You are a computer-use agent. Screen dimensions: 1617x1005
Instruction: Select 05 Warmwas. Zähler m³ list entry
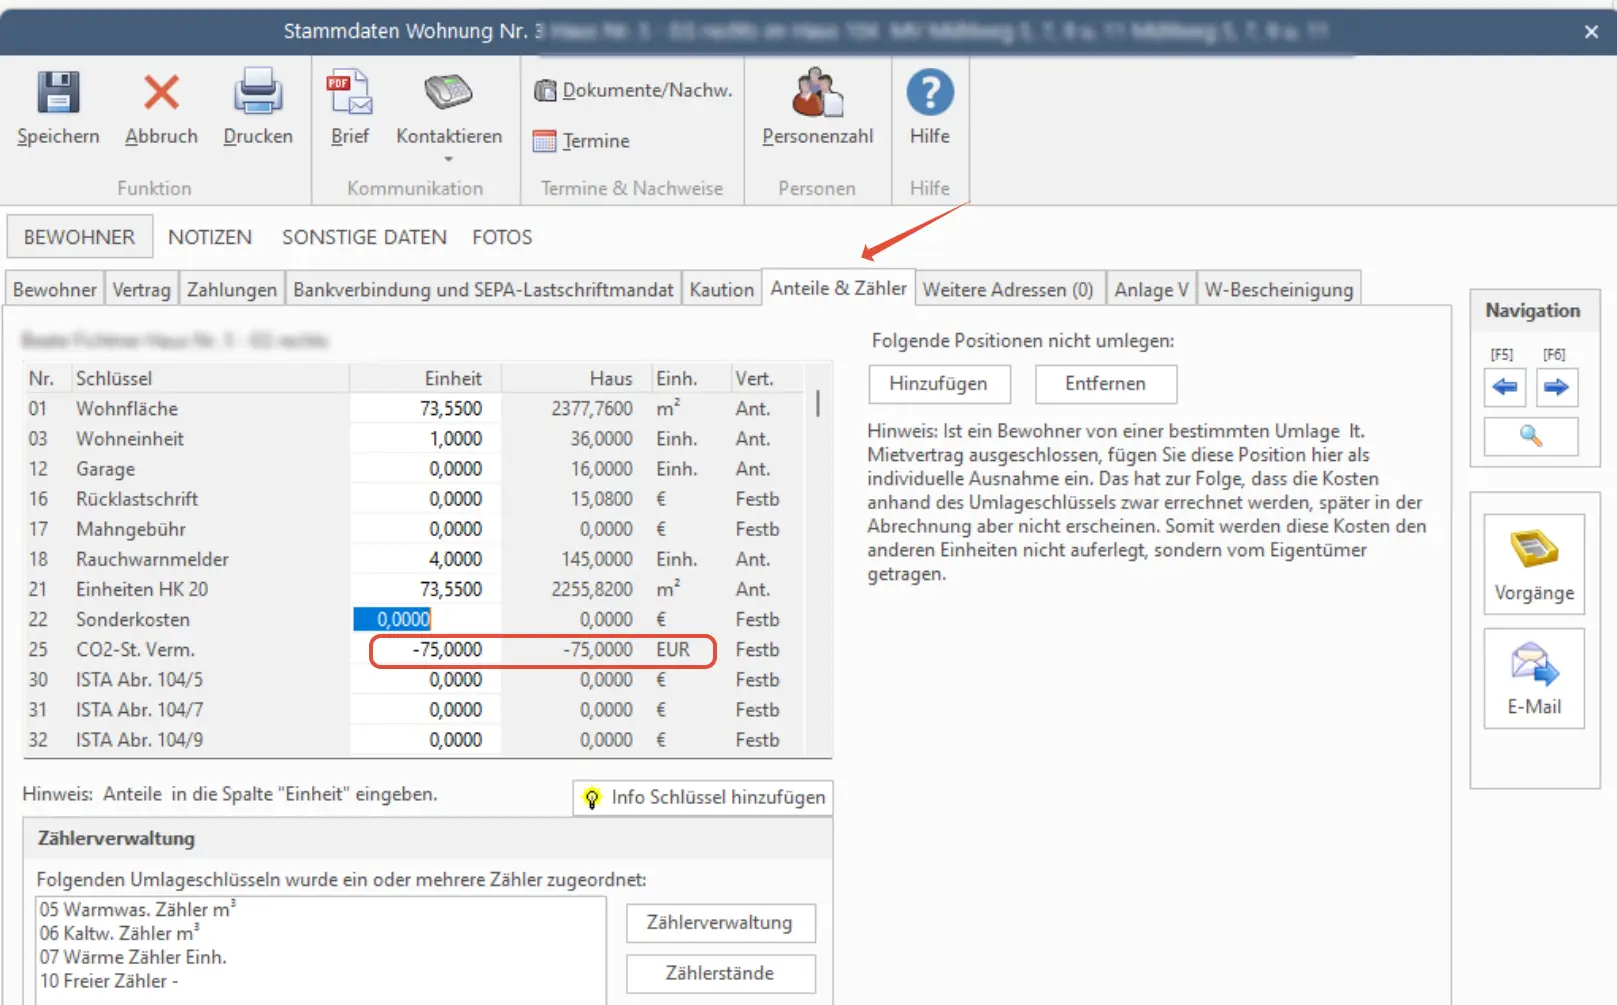(x=137, y=909)
